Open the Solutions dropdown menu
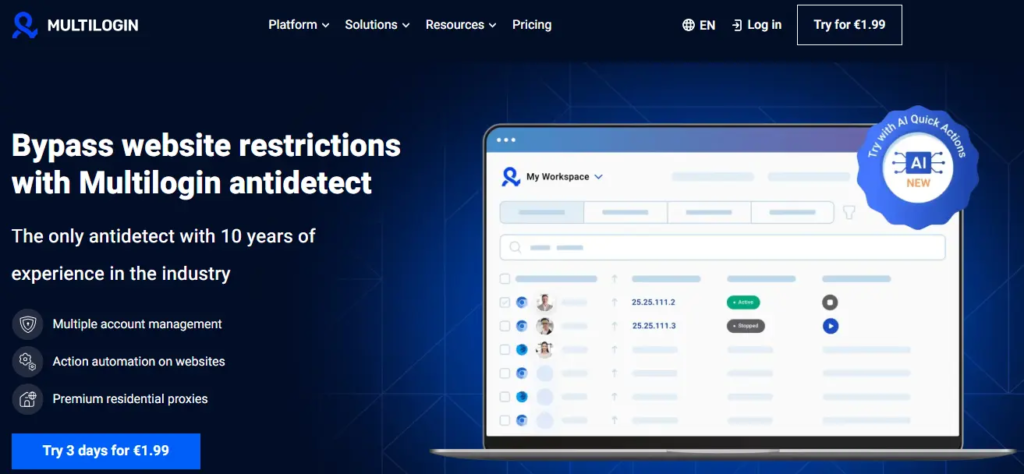This screenshot has height=474, width=1024. click(x=377, y=25)
